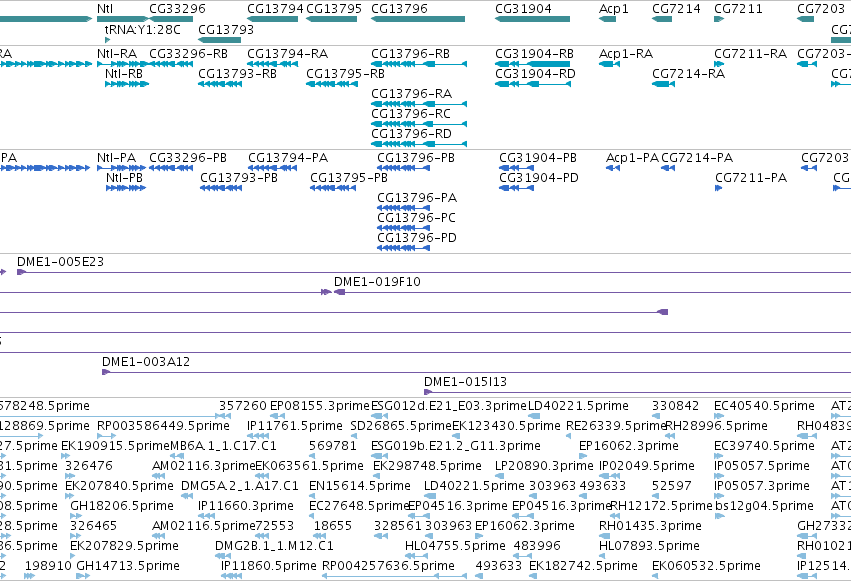
Task: Click the CG13794-PA protein feature
Action: coord(272,168)
